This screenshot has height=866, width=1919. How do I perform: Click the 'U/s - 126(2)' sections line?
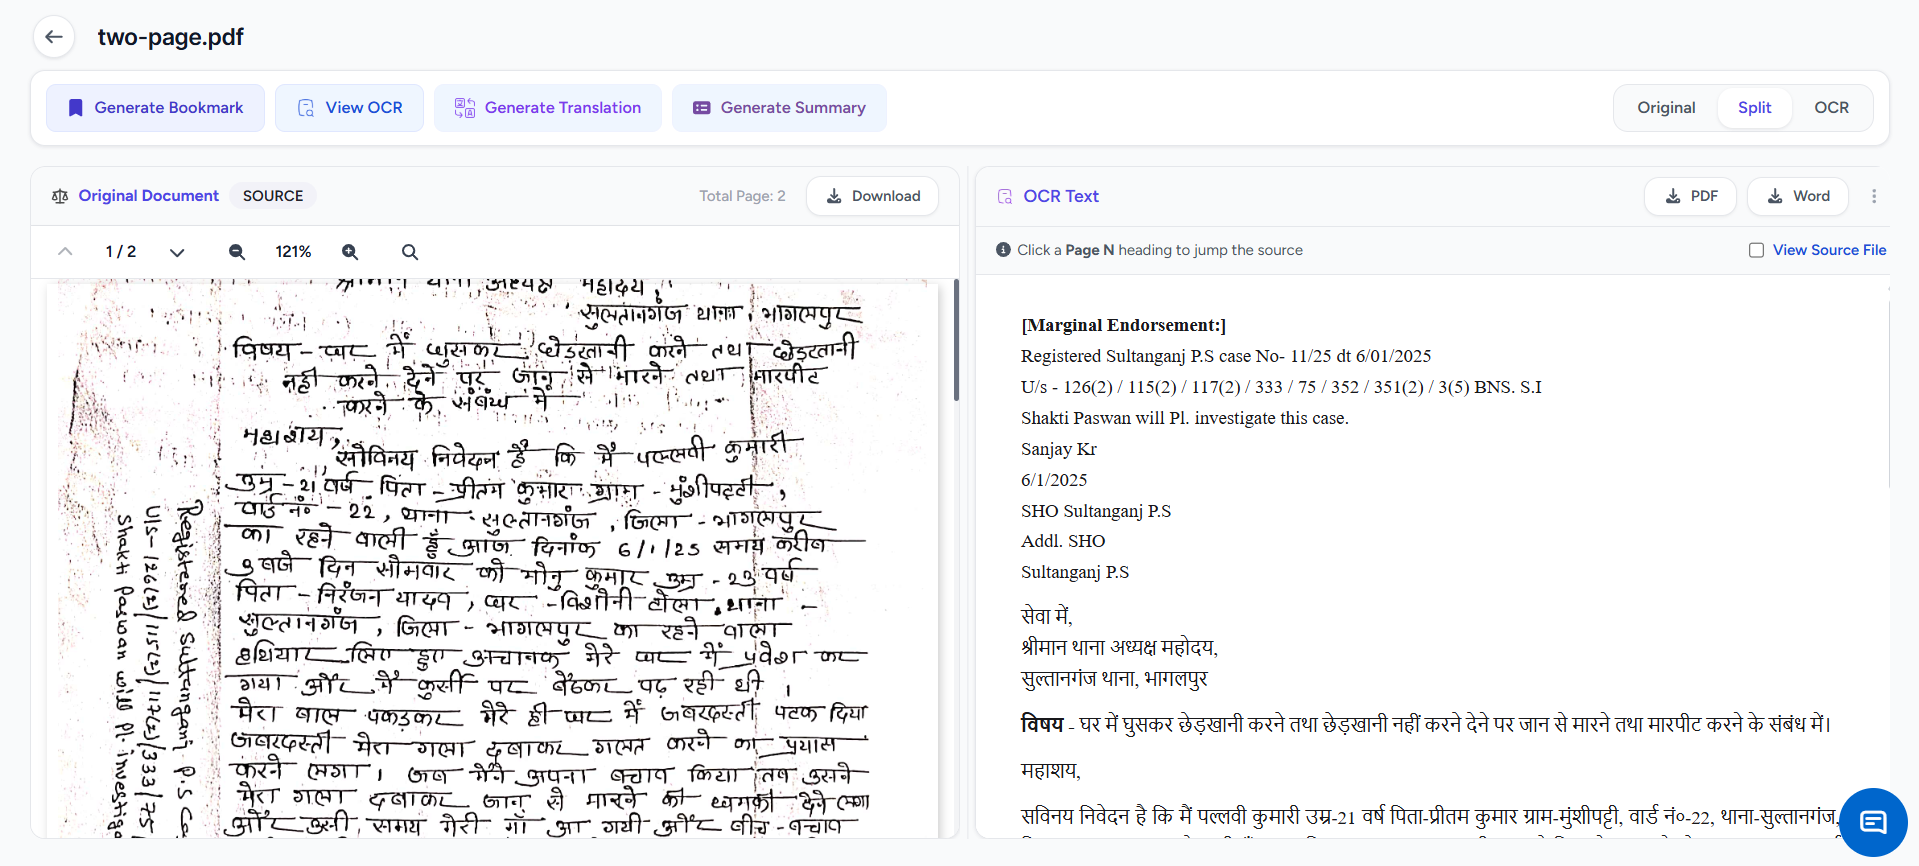pos(1281,387)
